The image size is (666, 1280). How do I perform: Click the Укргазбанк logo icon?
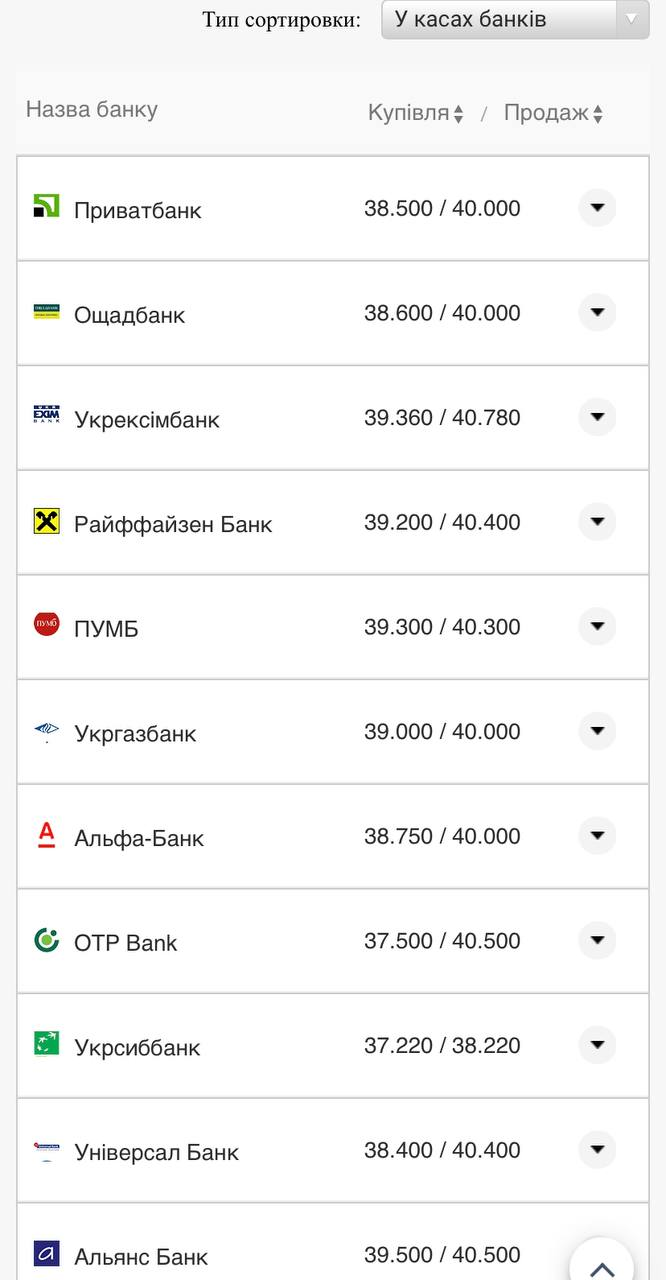[46, 731]
